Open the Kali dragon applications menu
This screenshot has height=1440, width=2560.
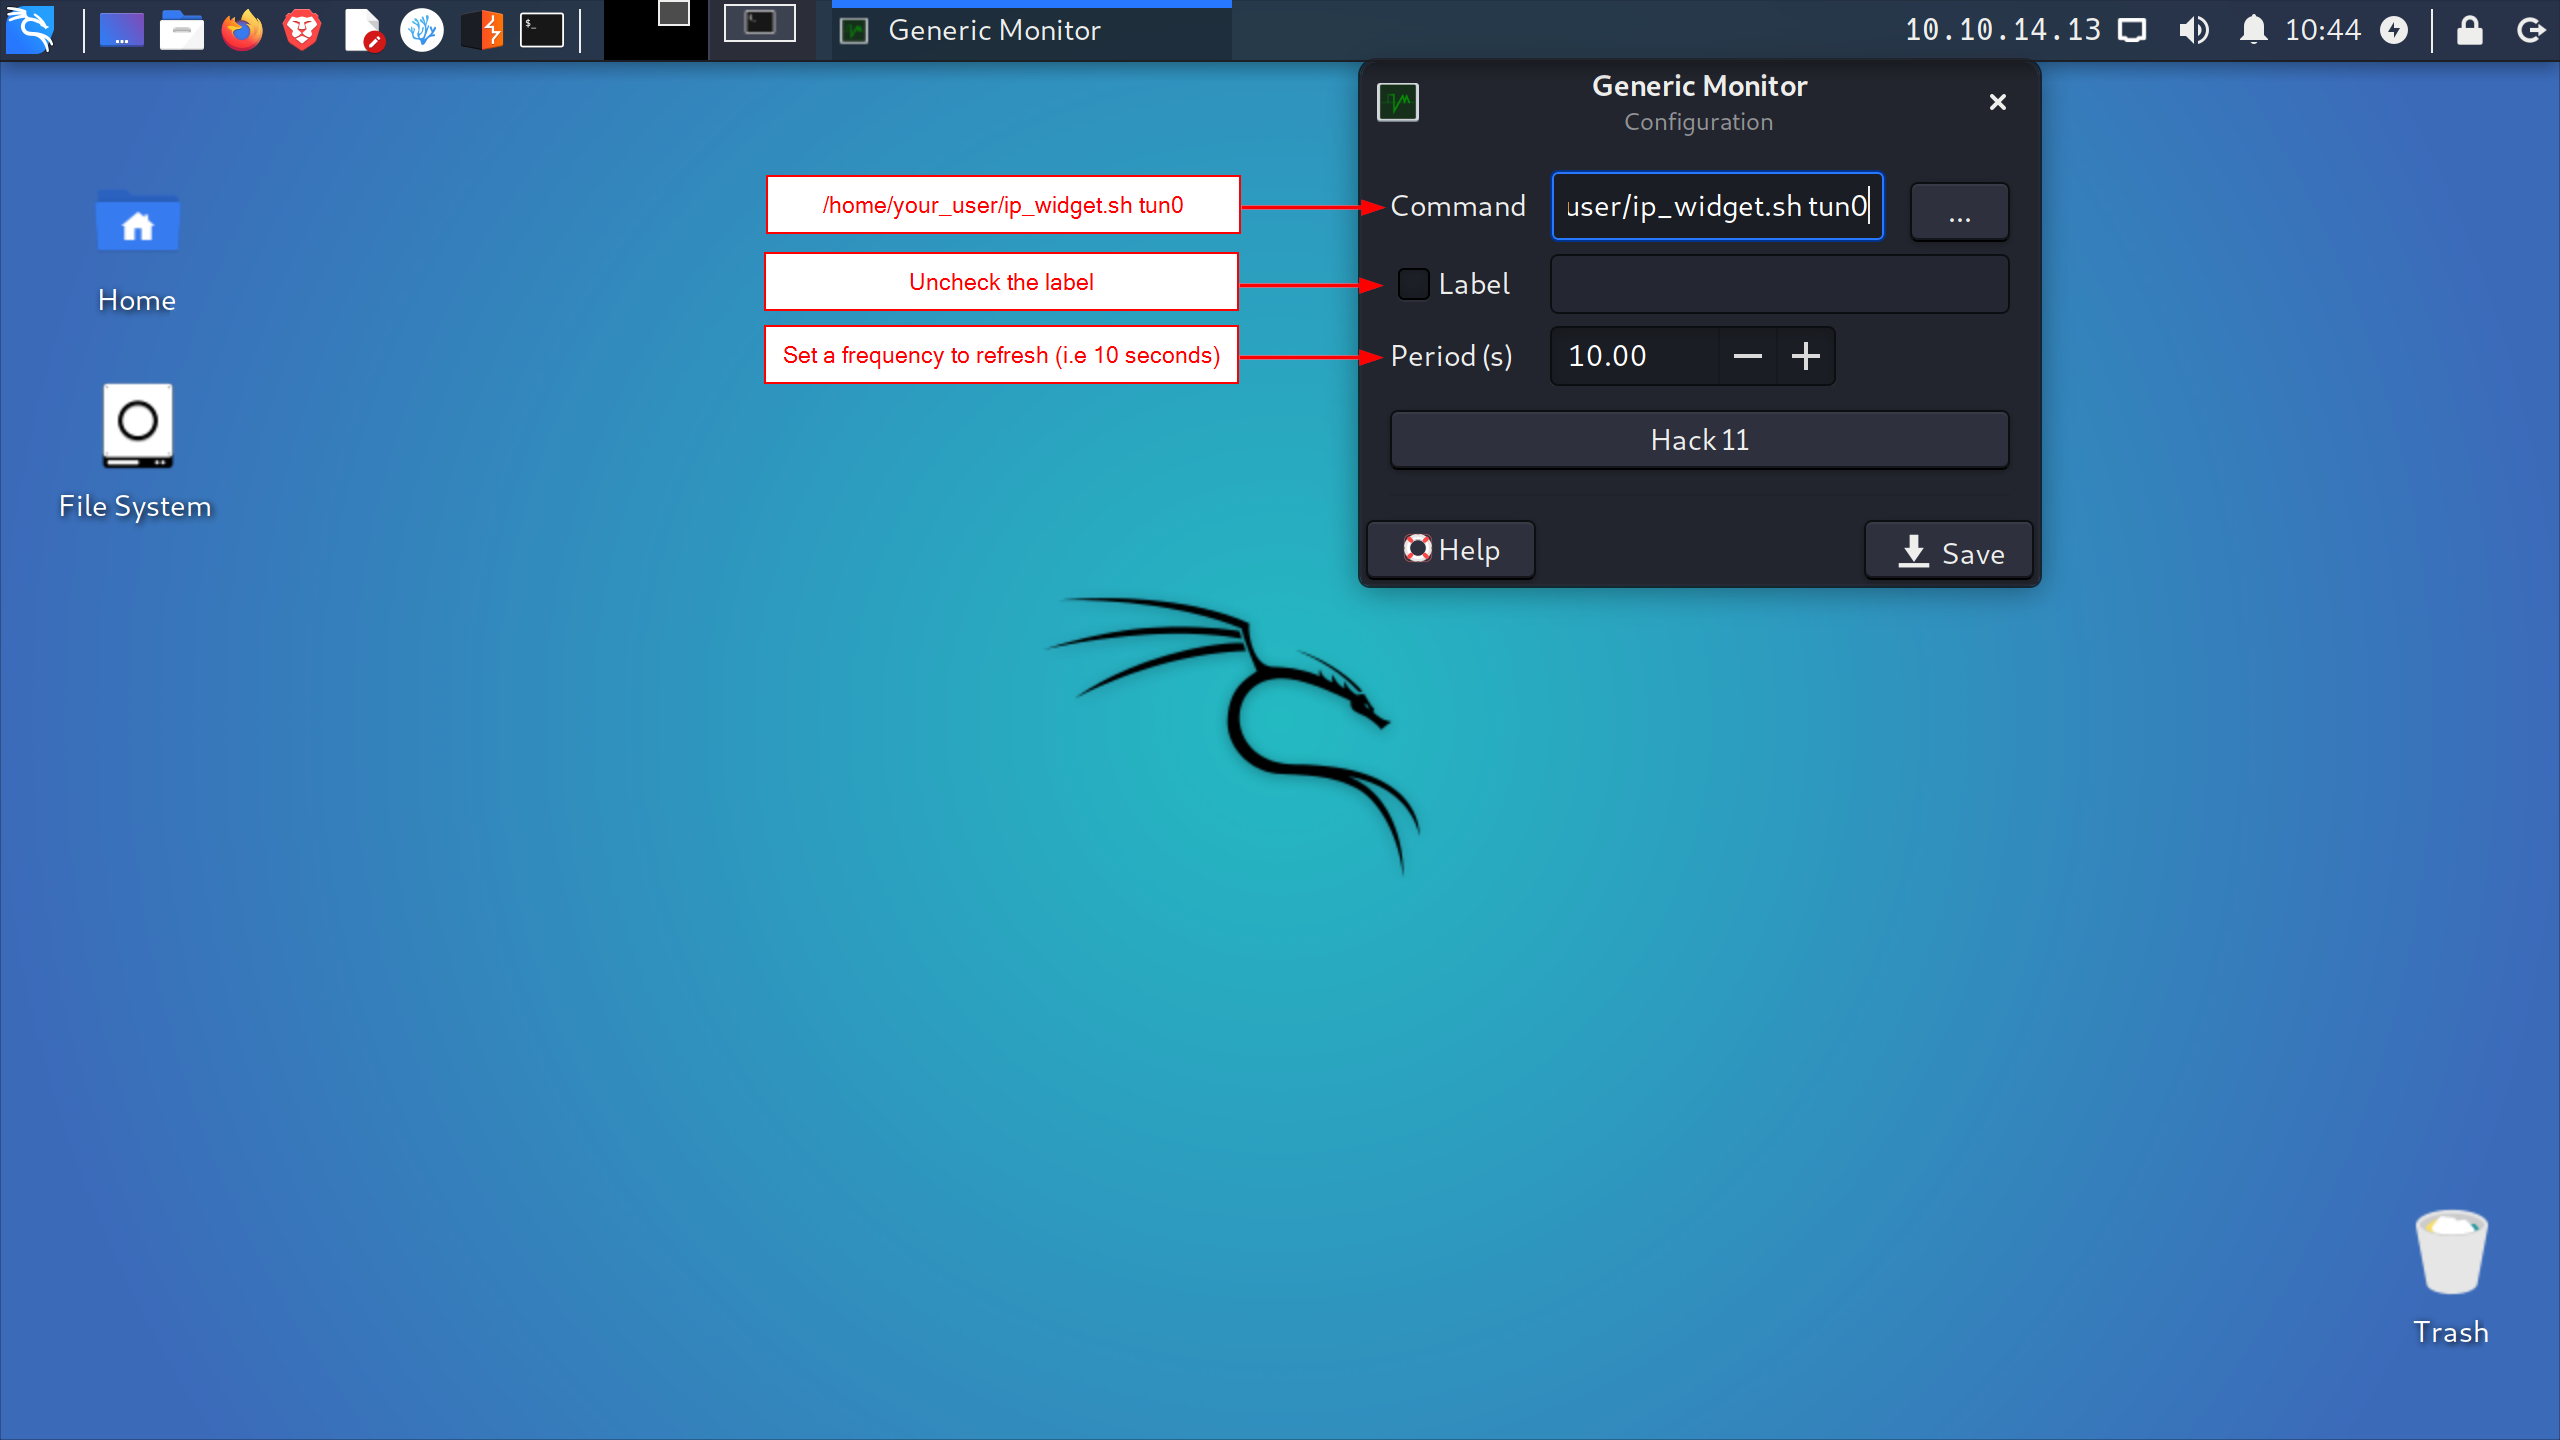30,30
